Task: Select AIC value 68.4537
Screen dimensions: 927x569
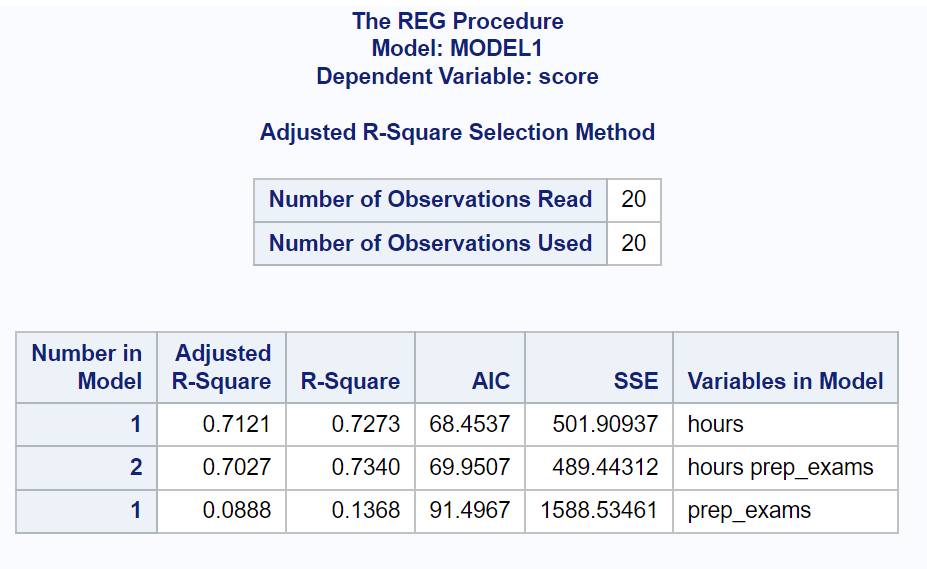Action: point(470,425)
